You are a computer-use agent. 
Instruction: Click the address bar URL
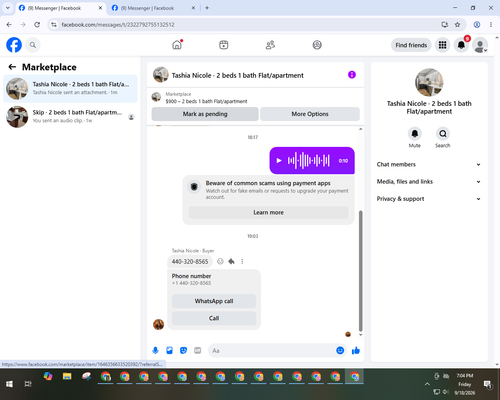(118, 25)
